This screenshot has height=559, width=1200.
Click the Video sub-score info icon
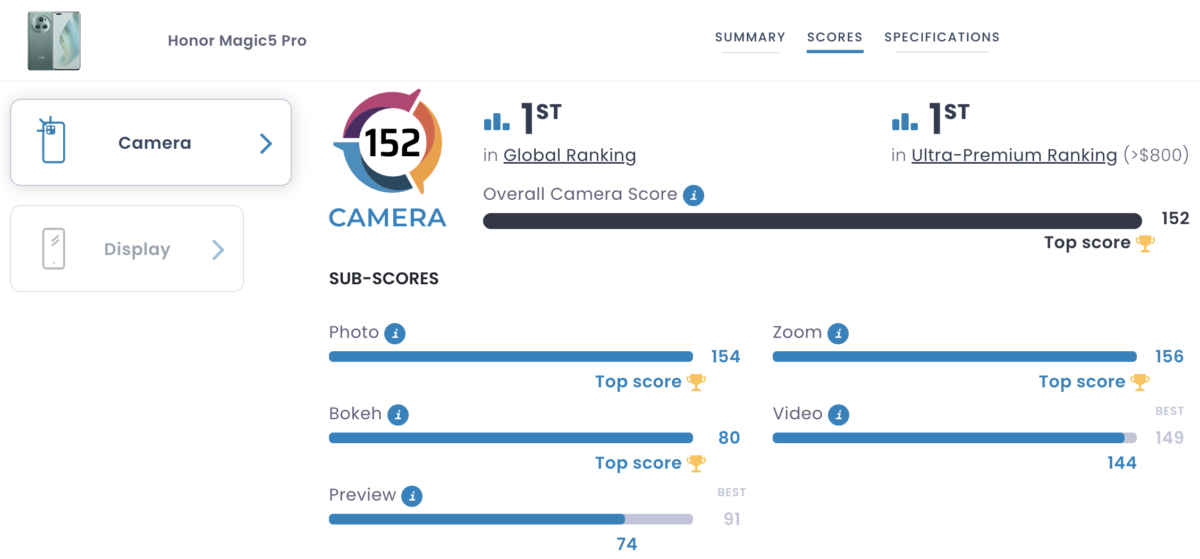(x=839, y=414)
